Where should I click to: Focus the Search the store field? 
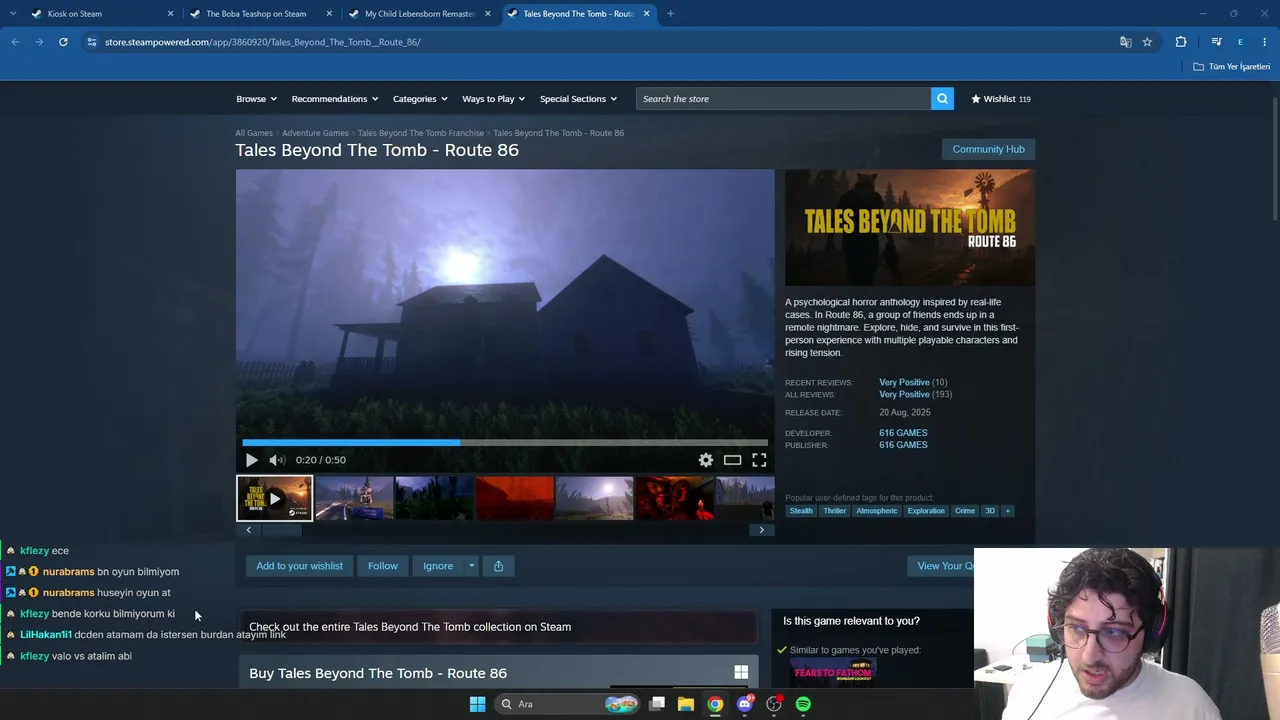click(783, 99)
